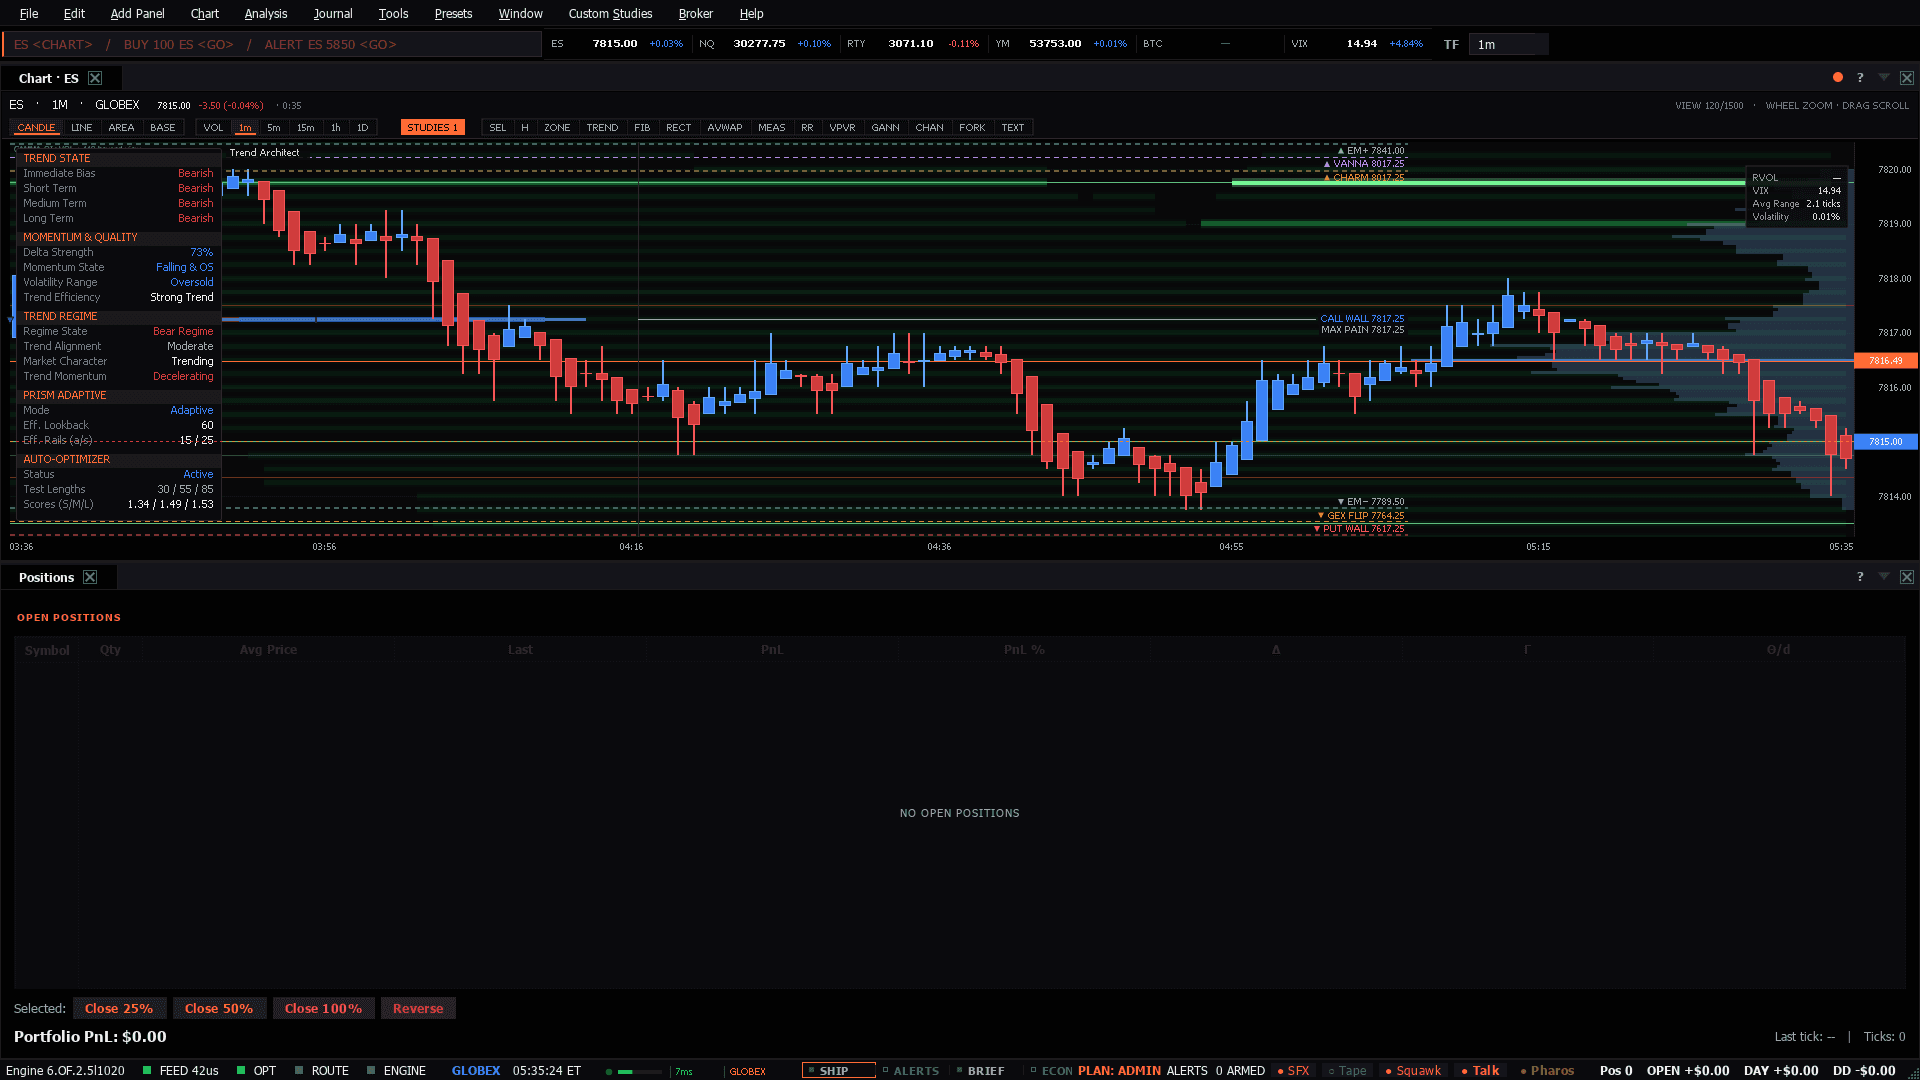Close the Positions tab
Image resolution: width=1920 pixels, height=1080 pixels.
coord(90,577)
